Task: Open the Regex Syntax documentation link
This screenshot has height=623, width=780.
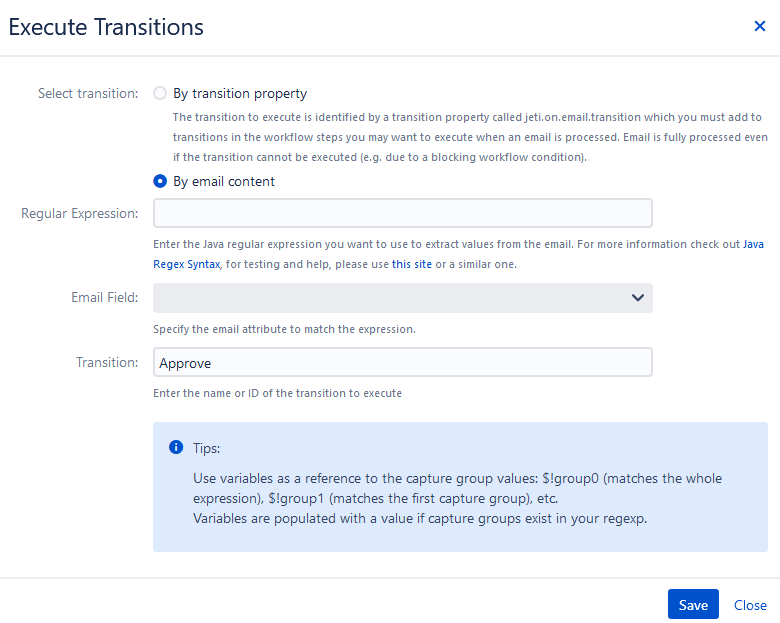Action: pyautogui.click(x=187, y=264)
